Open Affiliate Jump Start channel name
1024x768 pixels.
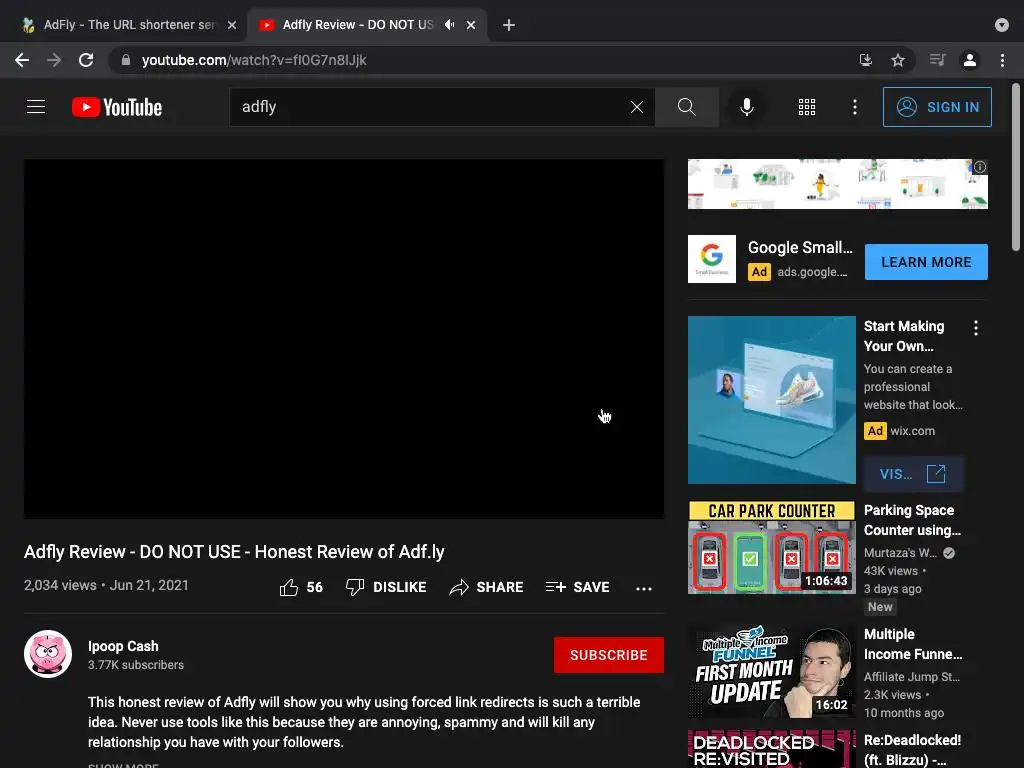click(912, 677)
